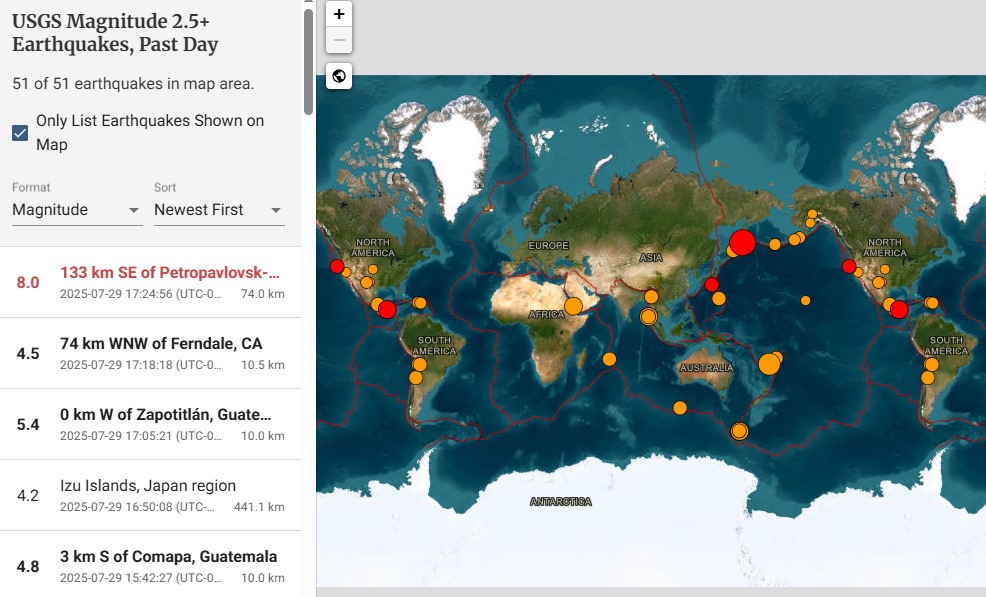Click the ringed orange marker south of New Zealand
This screenshot has width=986, height=597.
point(740,431)
